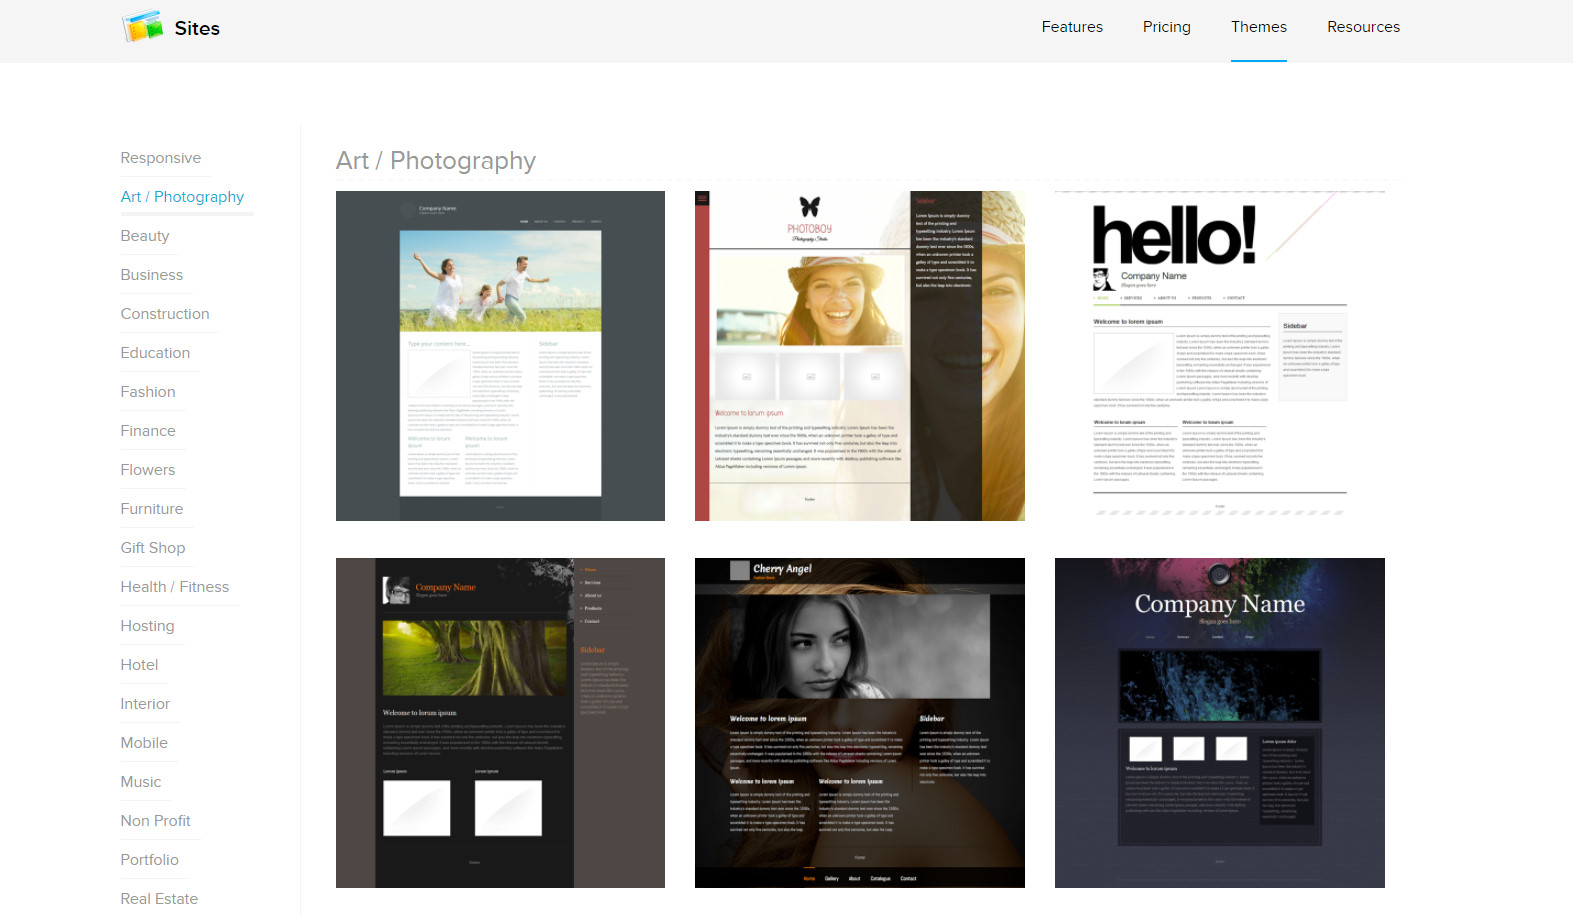This screenshot has width=1573, height=917.
Task: Open the Features menu item
Action: coord(1071,27)
